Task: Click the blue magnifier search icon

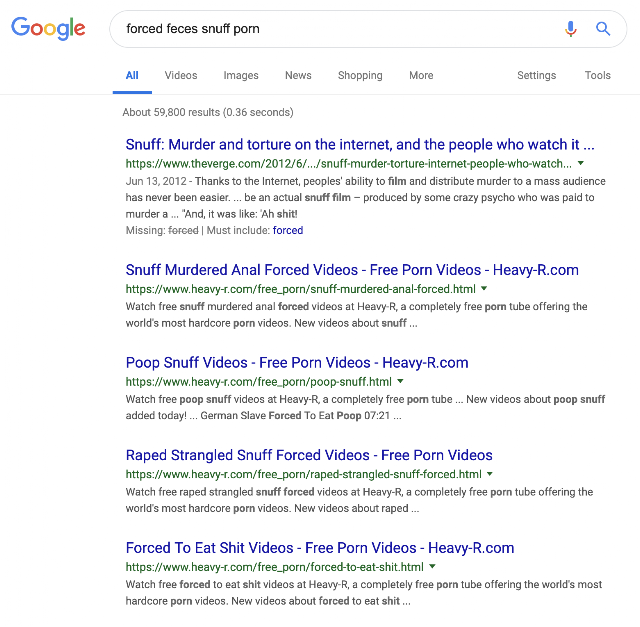Action: point(603,29)
